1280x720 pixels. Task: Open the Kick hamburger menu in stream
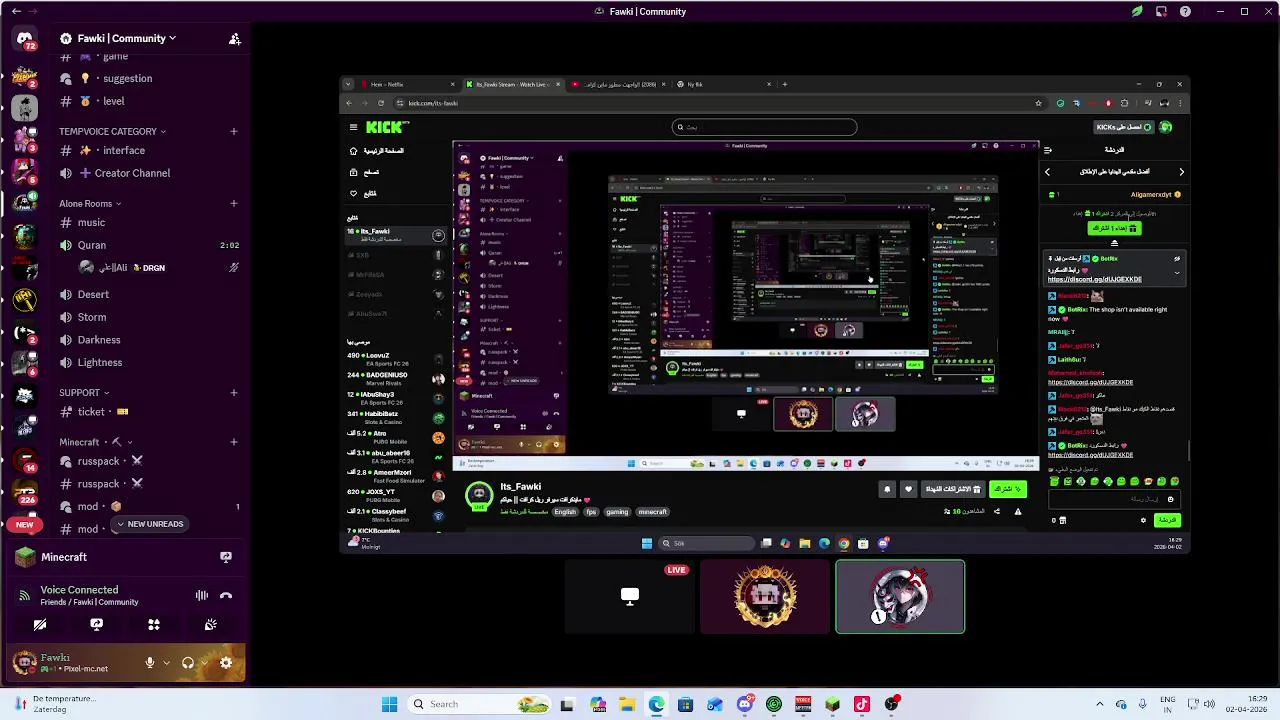(353, 127)
